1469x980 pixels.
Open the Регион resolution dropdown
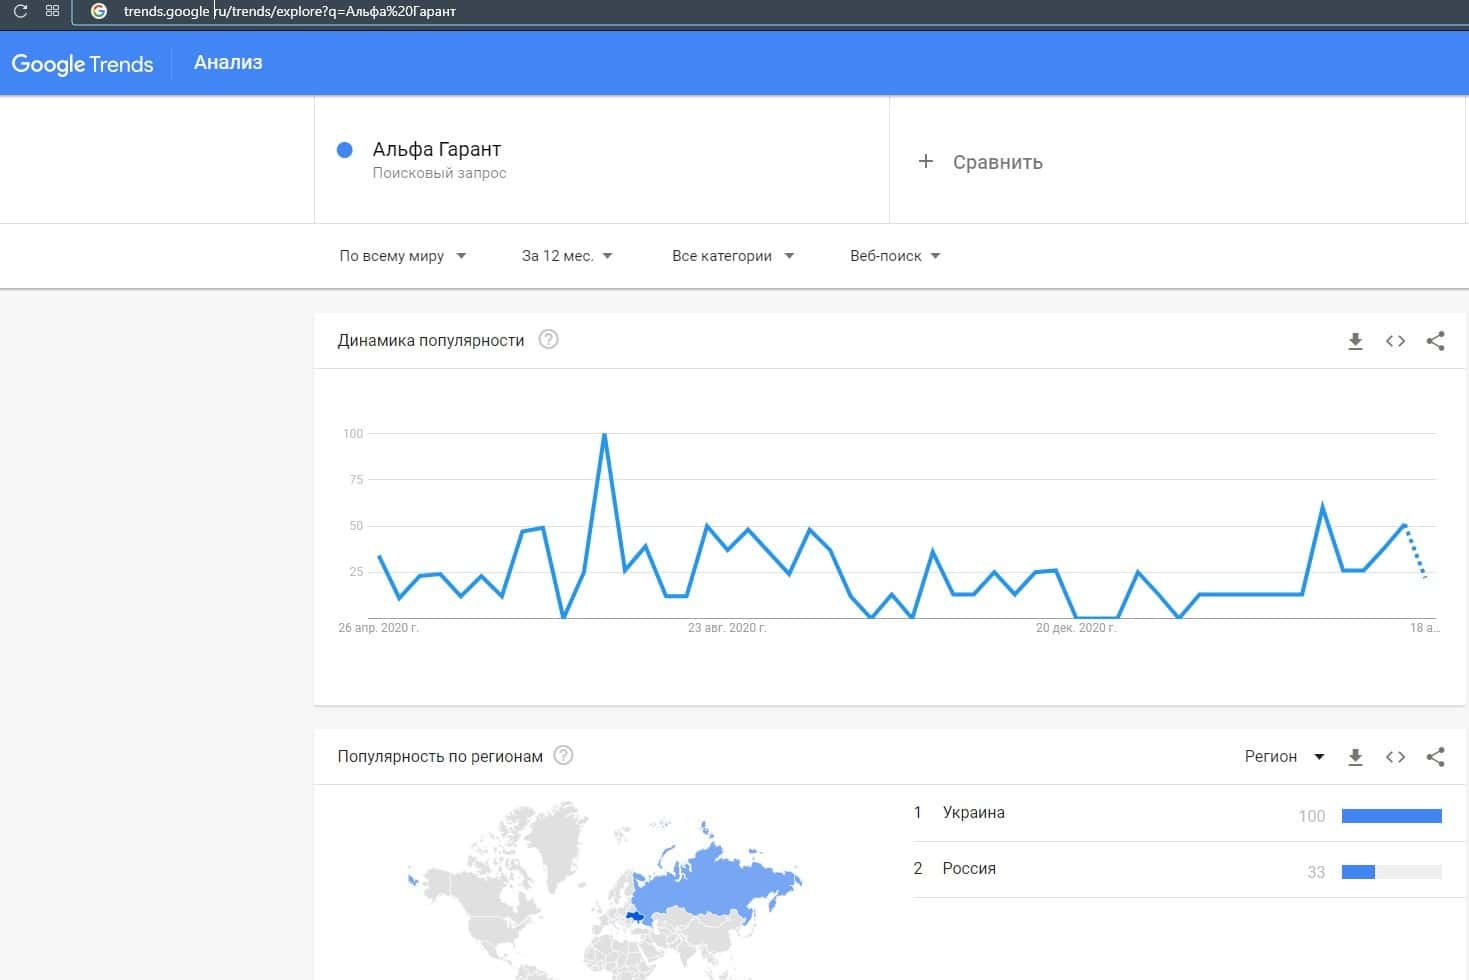[1284, 757]
